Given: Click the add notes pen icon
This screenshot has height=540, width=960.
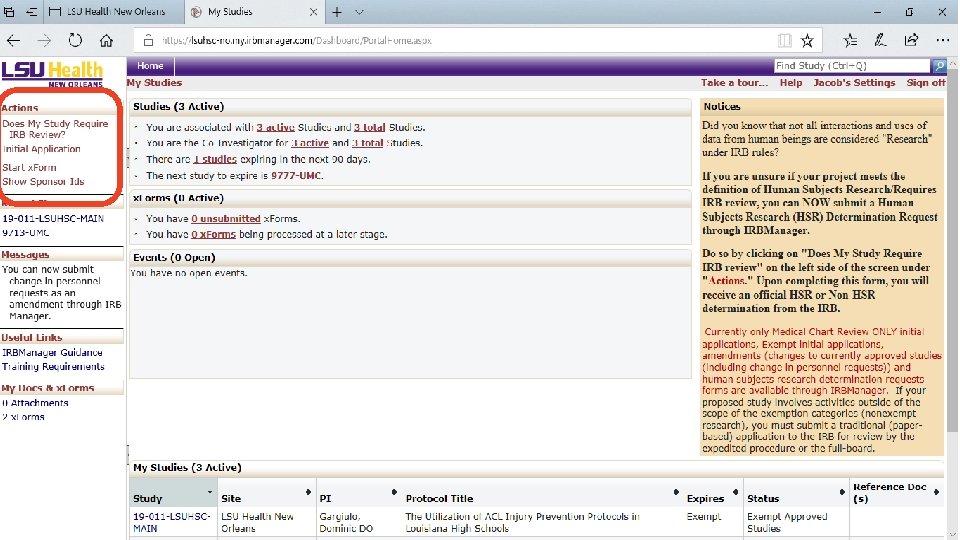Looking at the screenshot, I should [880, 41].
